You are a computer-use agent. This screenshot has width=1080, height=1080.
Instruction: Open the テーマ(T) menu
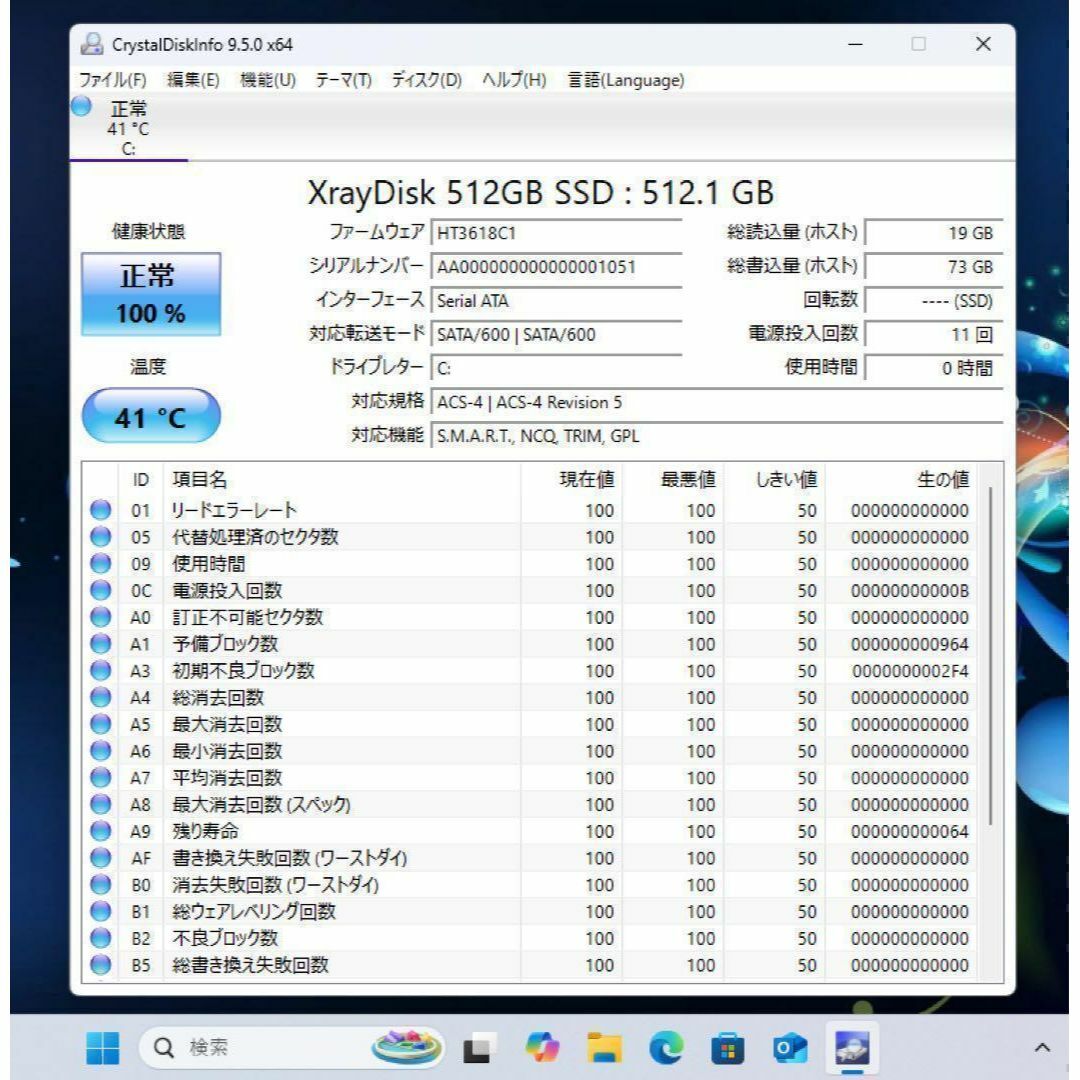click(343, 80)
